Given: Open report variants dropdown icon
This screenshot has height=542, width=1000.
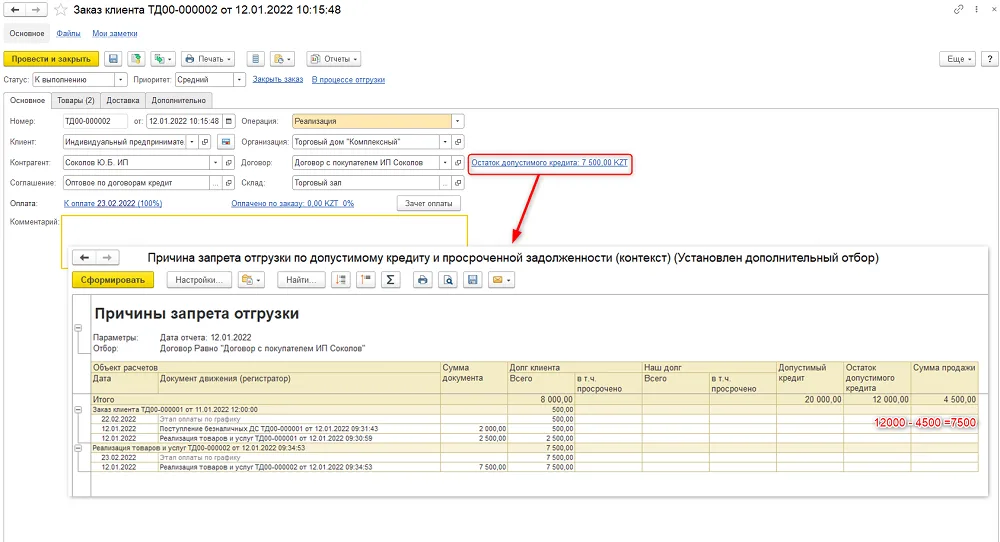Looking at the screenshot, I should click(x=251, y=280).
